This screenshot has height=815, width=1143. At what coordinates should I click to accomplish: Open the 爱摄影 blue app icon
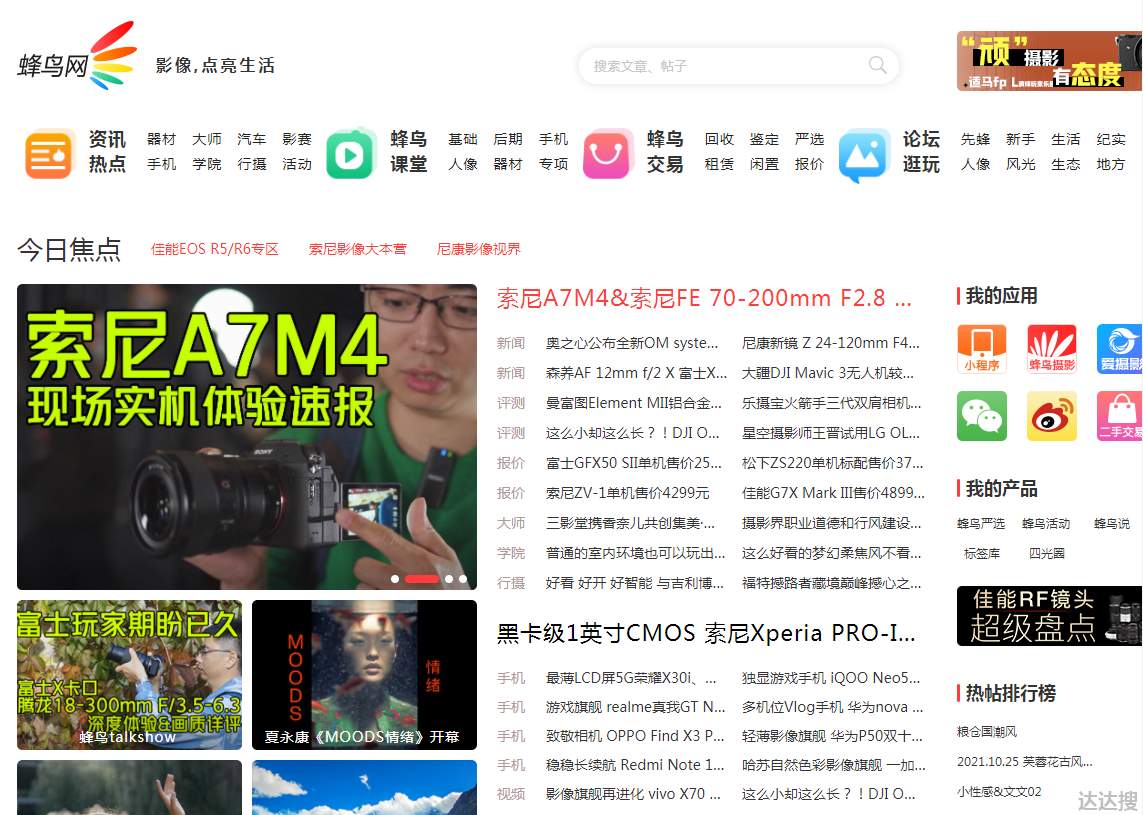[x=1120, y=349]
